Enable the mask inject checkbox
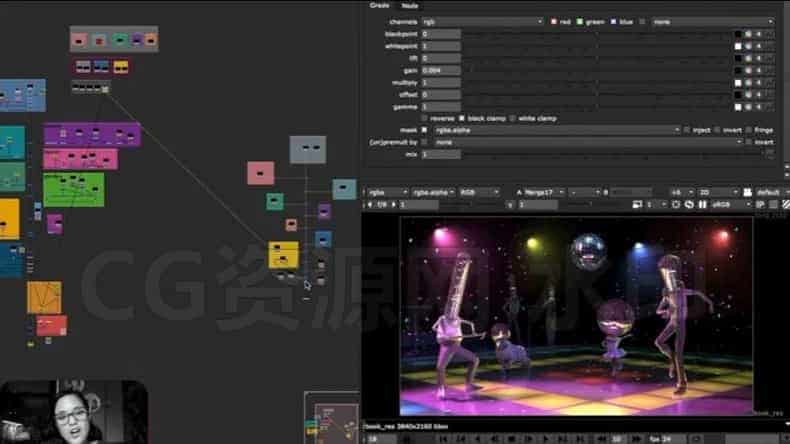Image resolution: width=790 pixels, height=444 pixels. click(x=686, y=130)
